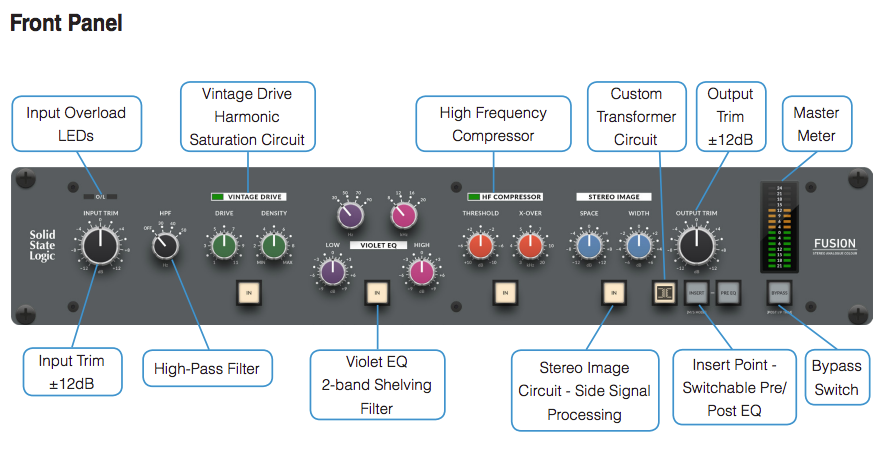
Task: Toggle the Vintage Drive IN switch
Action: pyautogui.click(x=248, y=292)
